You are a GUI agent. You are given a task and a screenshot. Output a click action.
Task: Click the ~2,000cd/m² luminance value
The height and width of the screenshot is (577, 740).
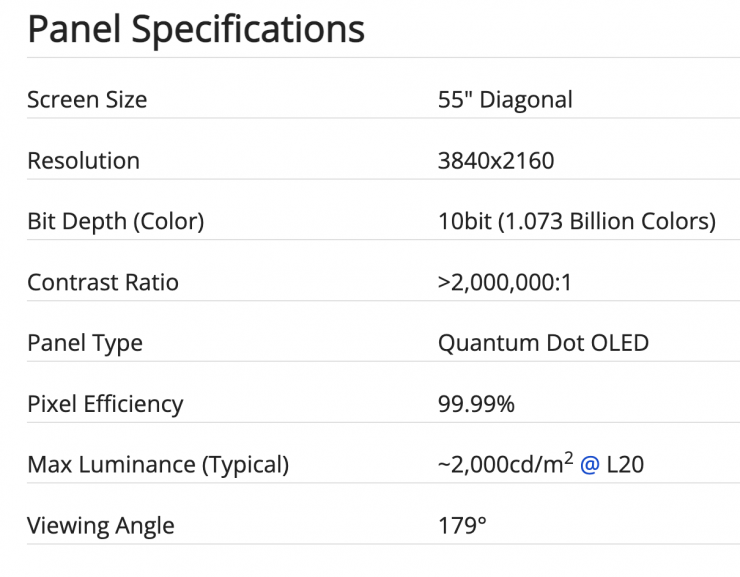click(x=504, y=465)
